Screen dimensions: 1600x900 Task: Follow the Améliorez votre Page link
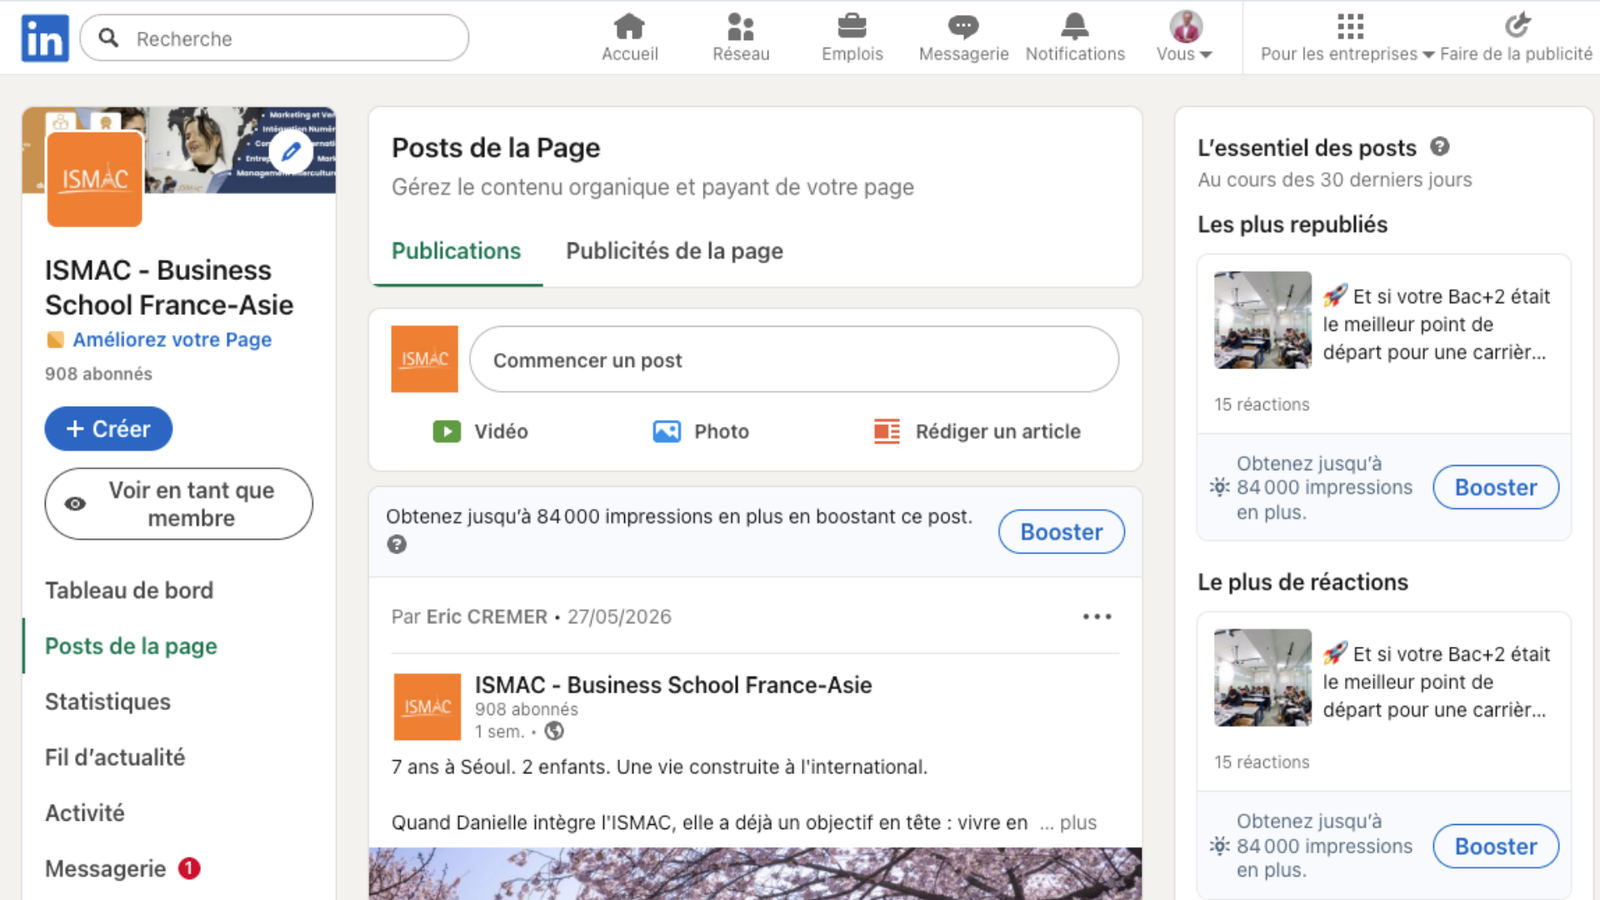[x=172, y=340]
